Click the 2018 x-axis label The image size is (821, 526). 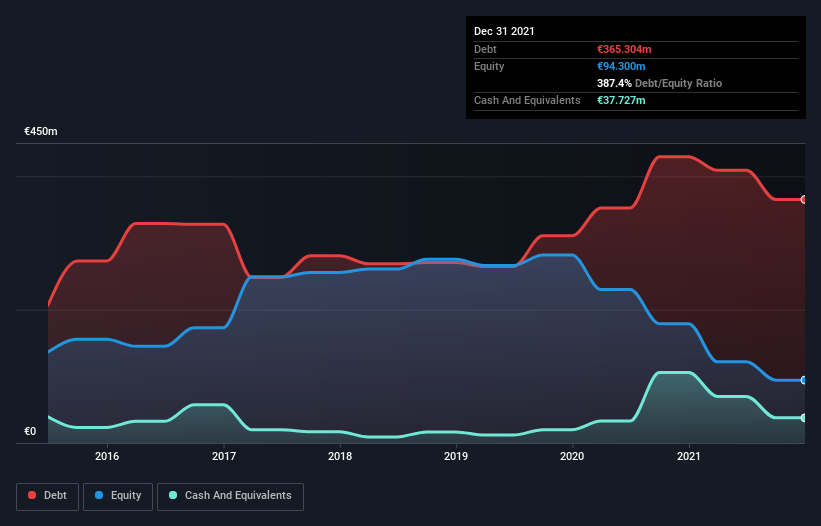coord(340,456)
